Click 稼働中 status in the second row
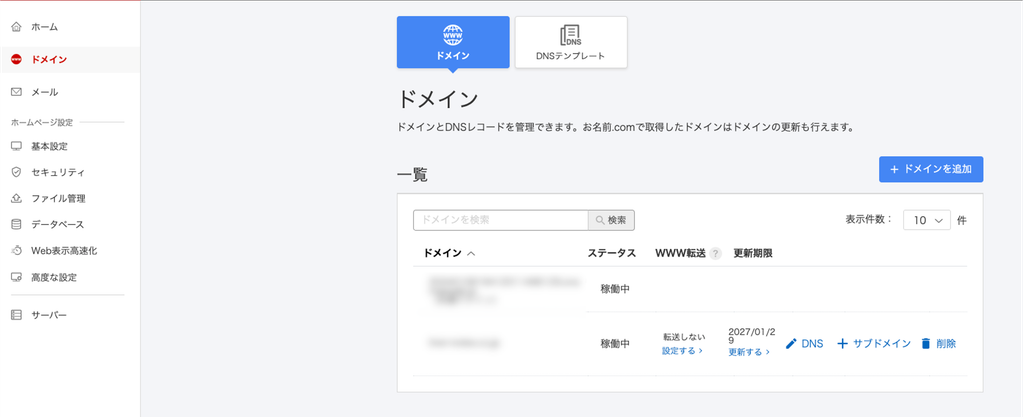 coord(615,343)
